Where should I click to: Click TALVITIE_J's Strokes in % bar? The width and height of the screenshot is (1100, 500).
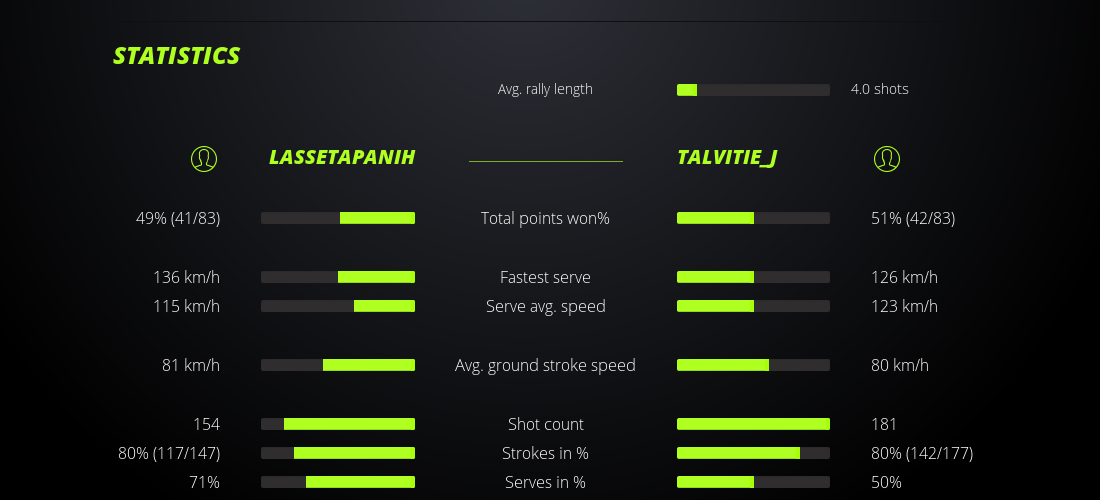pyautogui.click(x=753, y=453)
